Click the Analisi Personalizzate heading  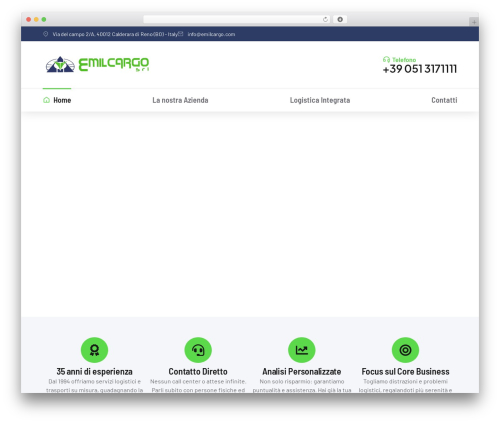[x=302, y=371]
